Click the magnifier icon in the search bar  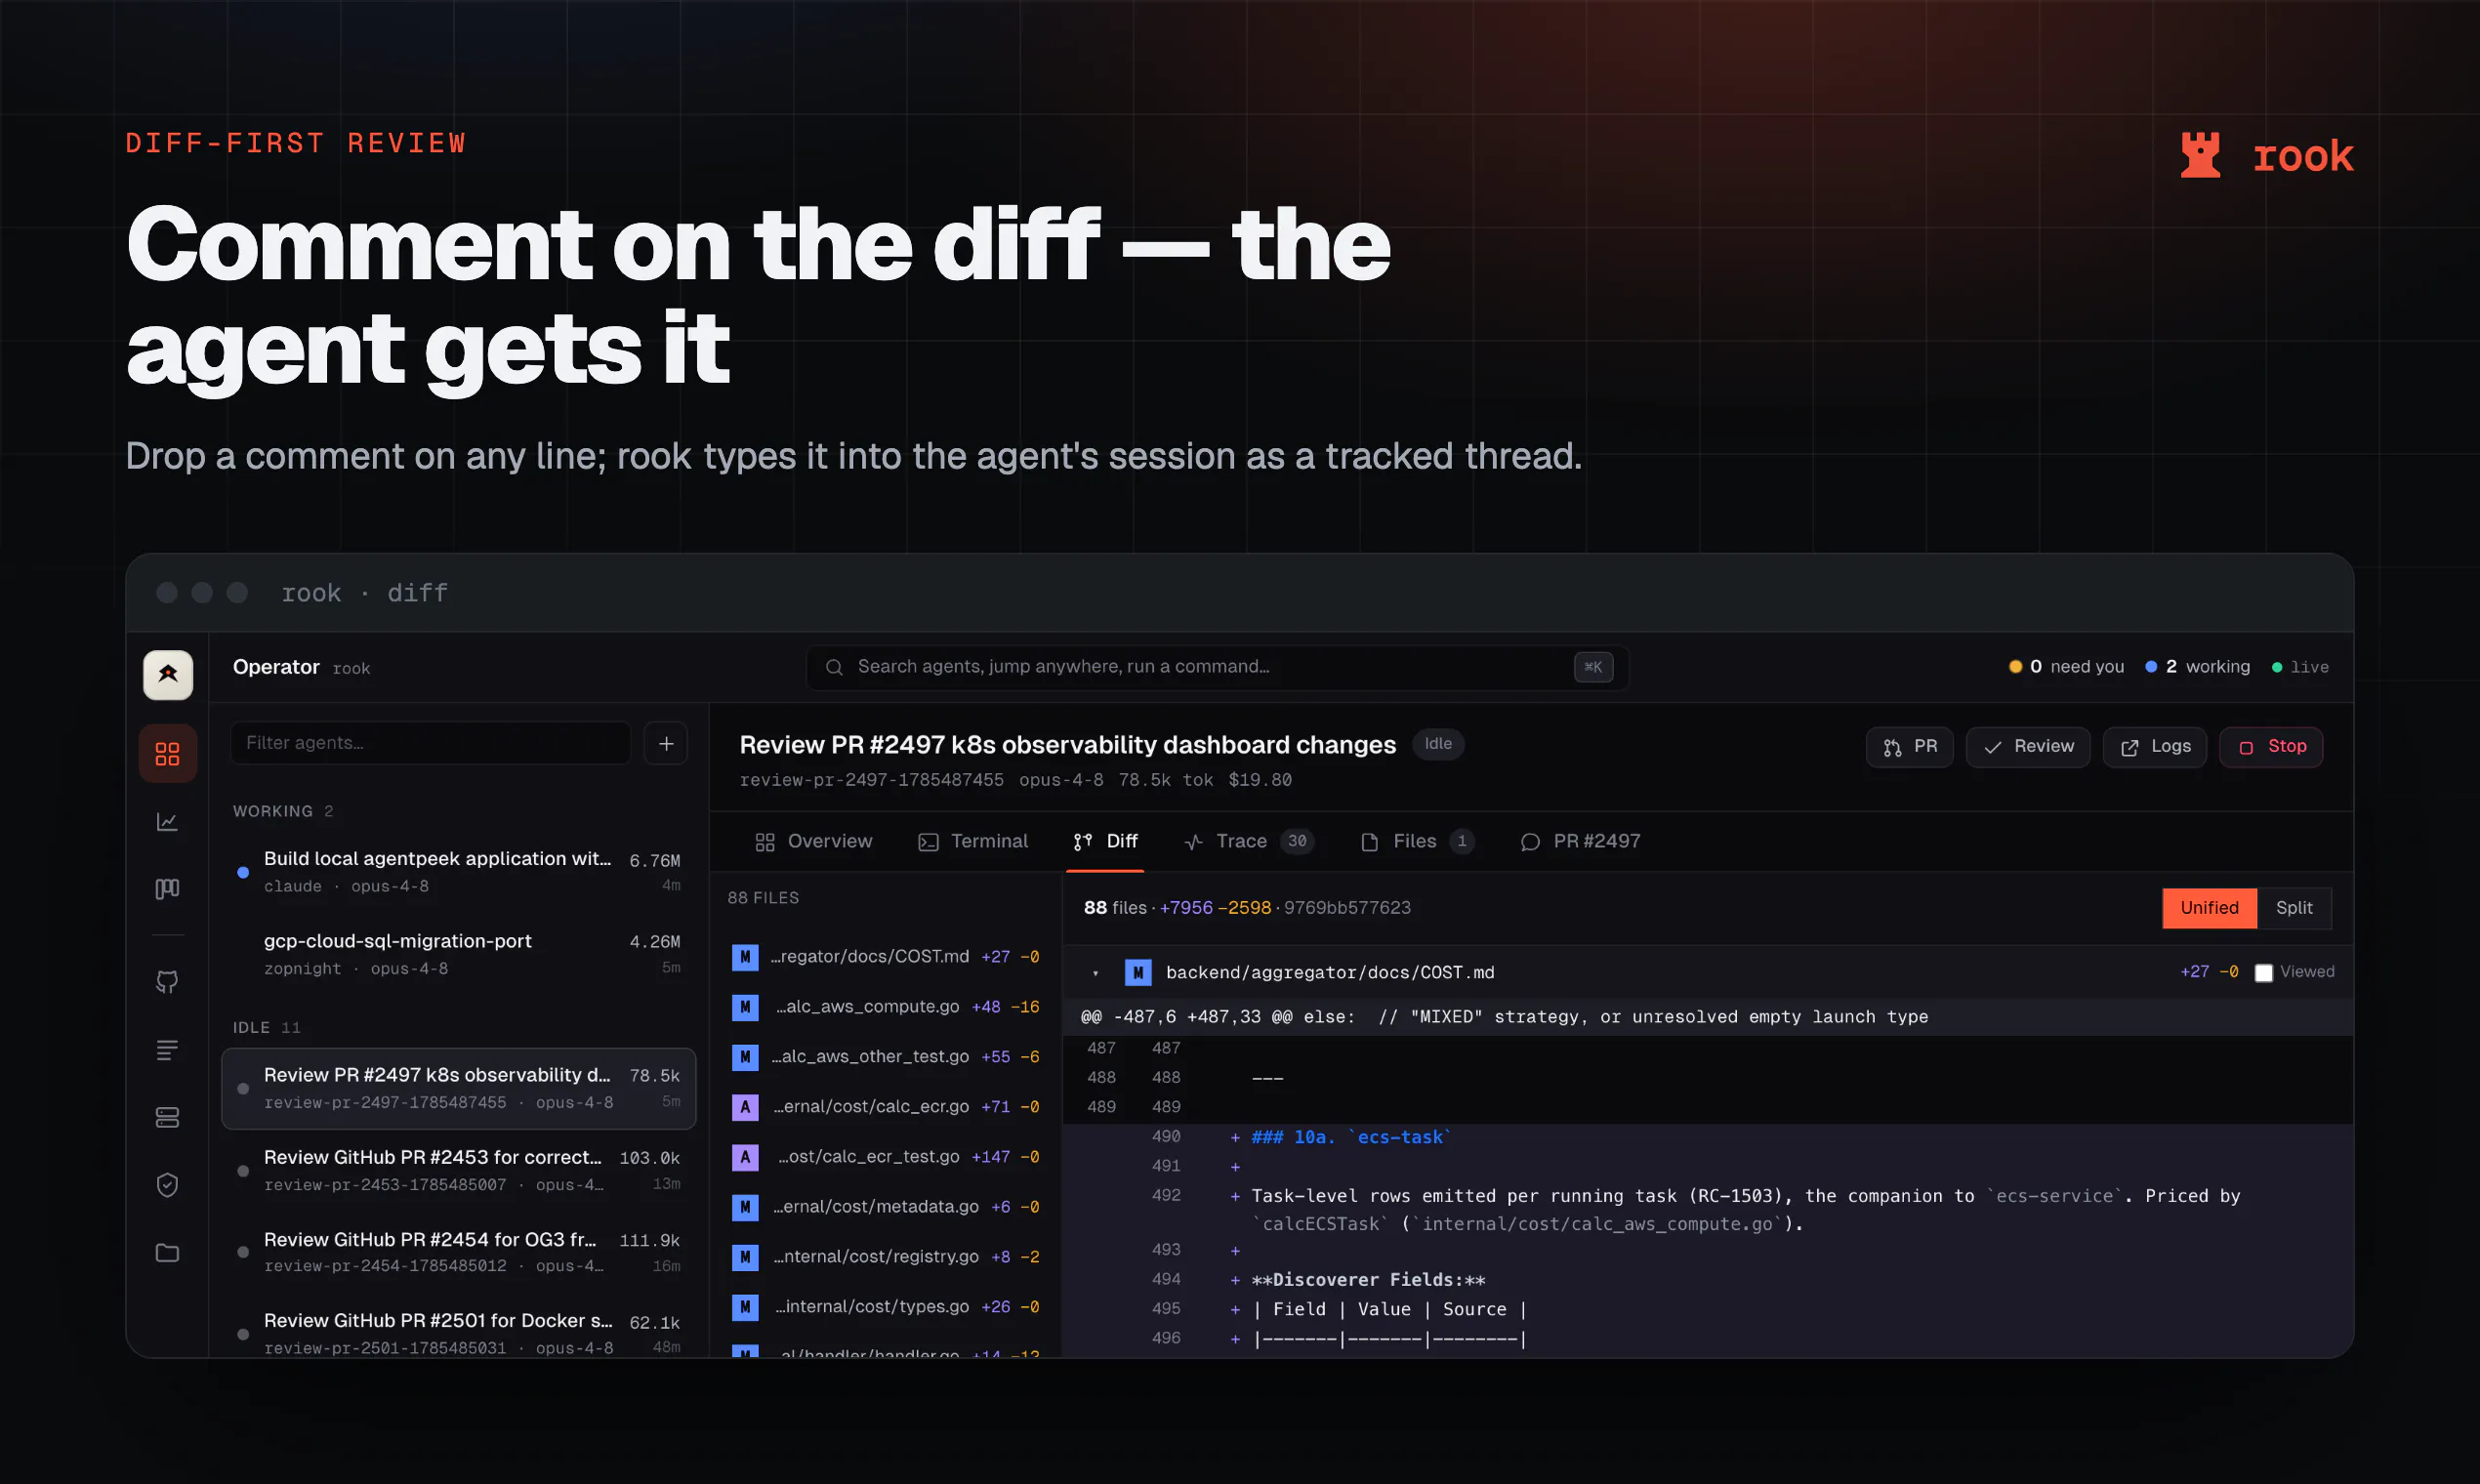point(834,667)
